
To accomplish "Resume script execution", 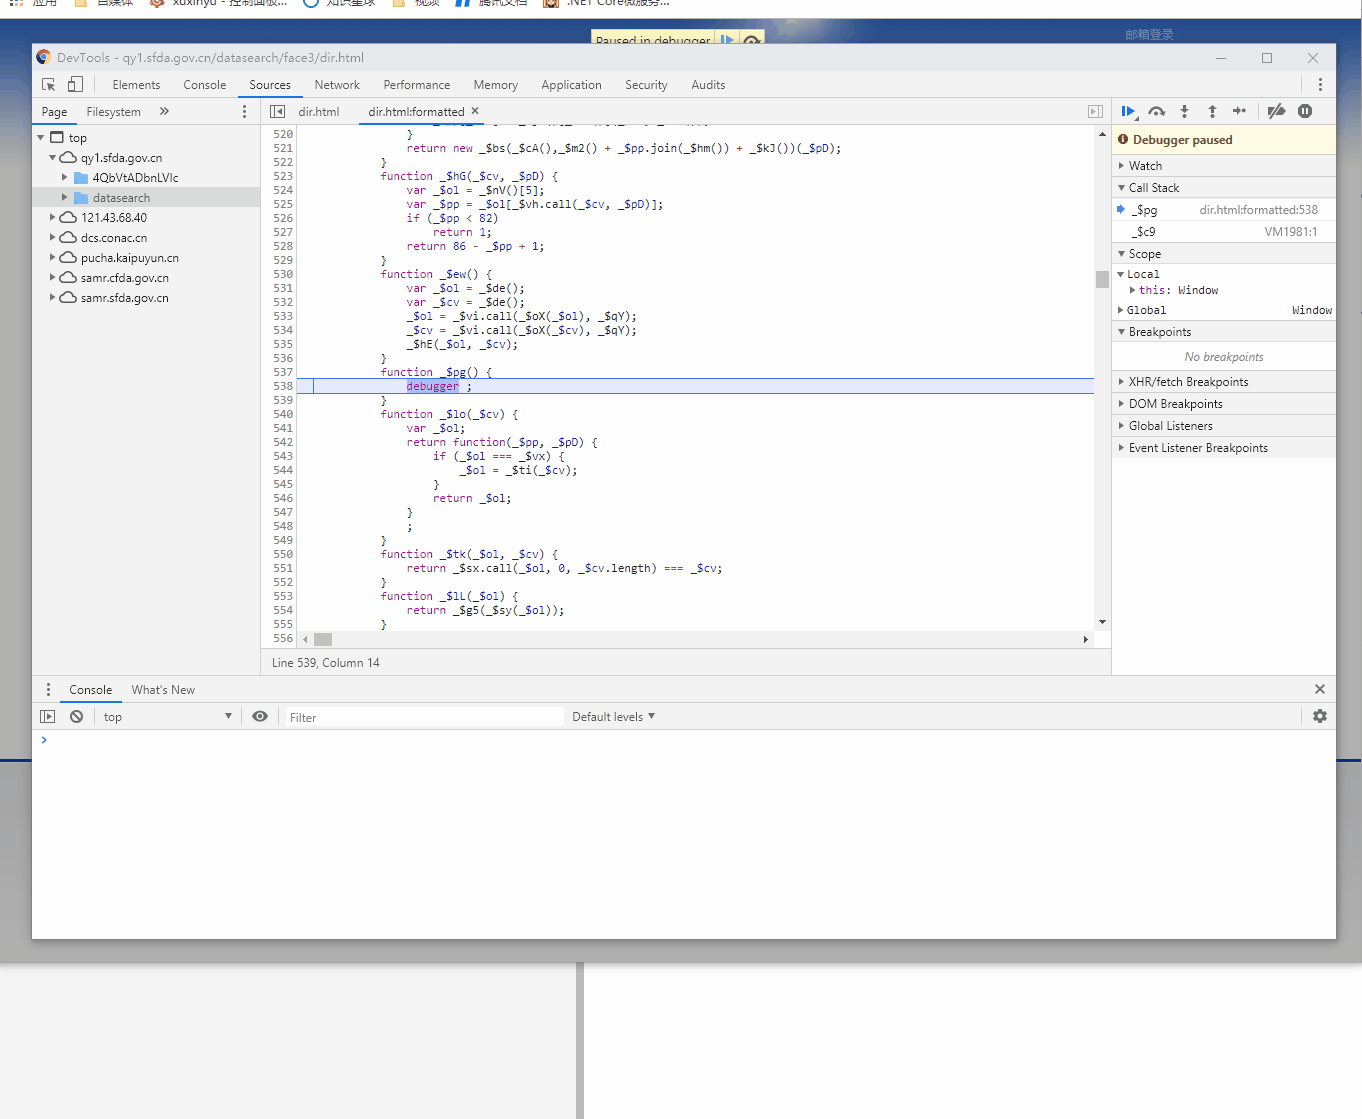I will tap(1128, 112).
